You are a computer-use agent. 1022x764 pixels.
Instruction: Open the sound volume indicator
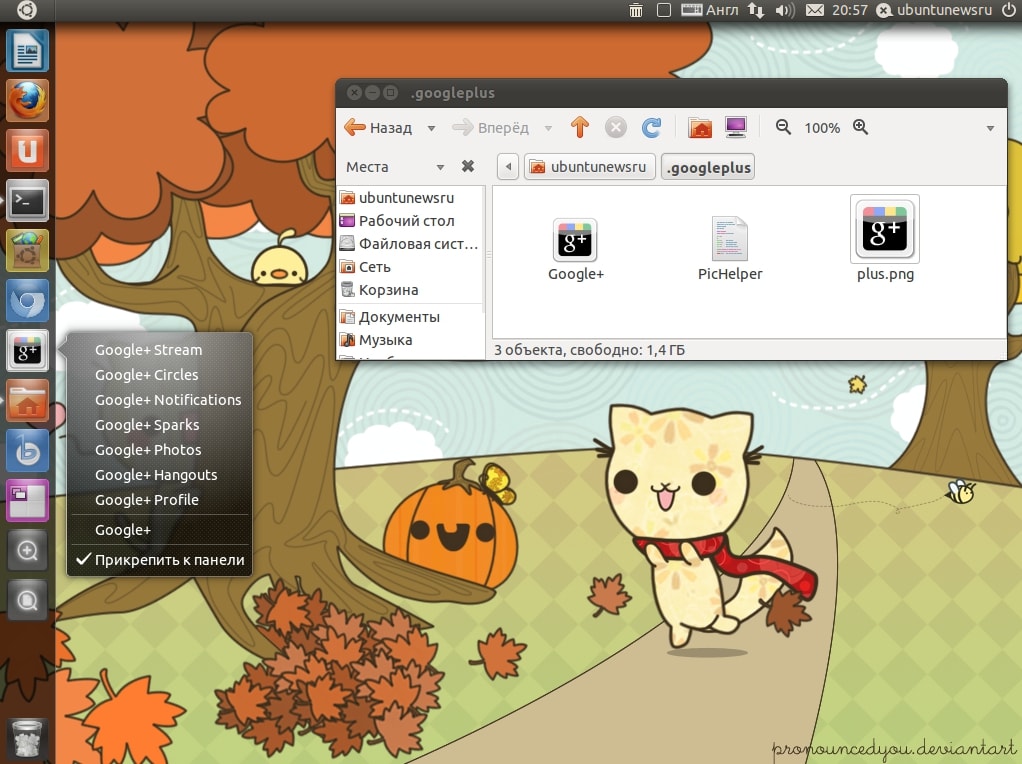pos(785,10)
